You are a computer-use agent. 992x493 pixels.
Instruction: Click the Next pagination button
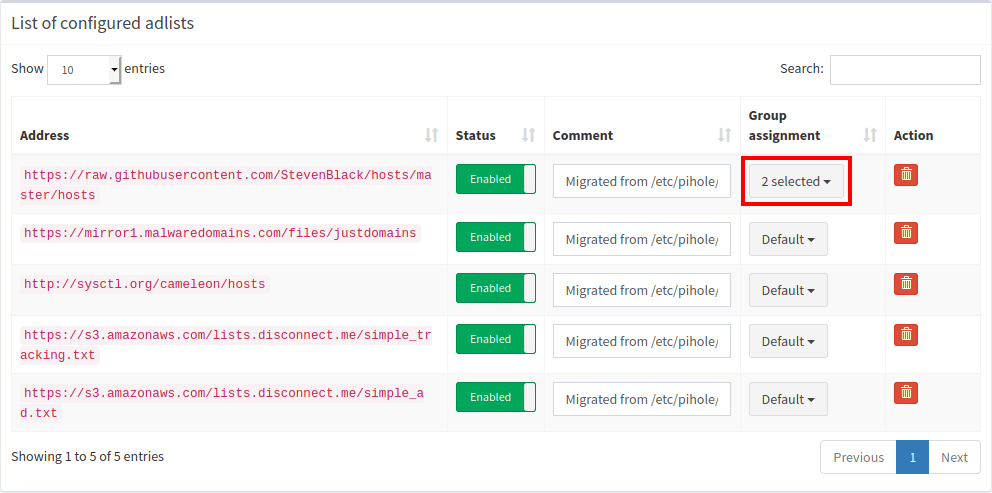(954, 457)
